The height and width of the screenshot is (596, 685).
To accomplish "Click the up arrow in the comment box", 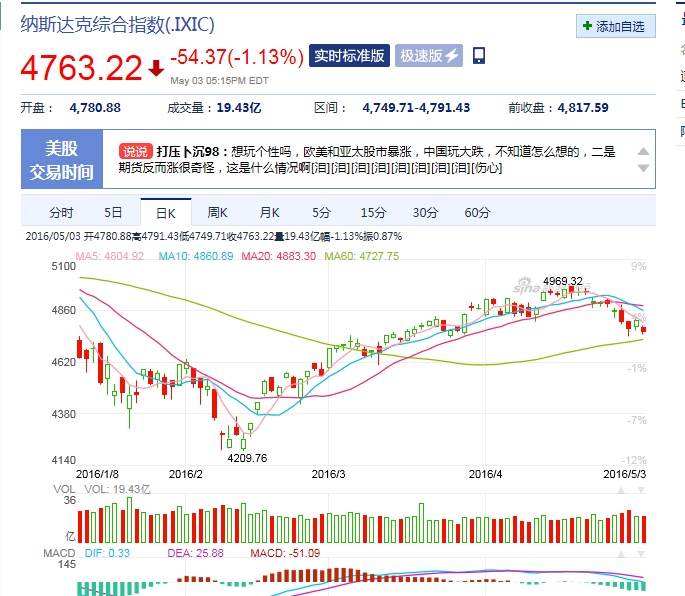I will pos(643,151).
